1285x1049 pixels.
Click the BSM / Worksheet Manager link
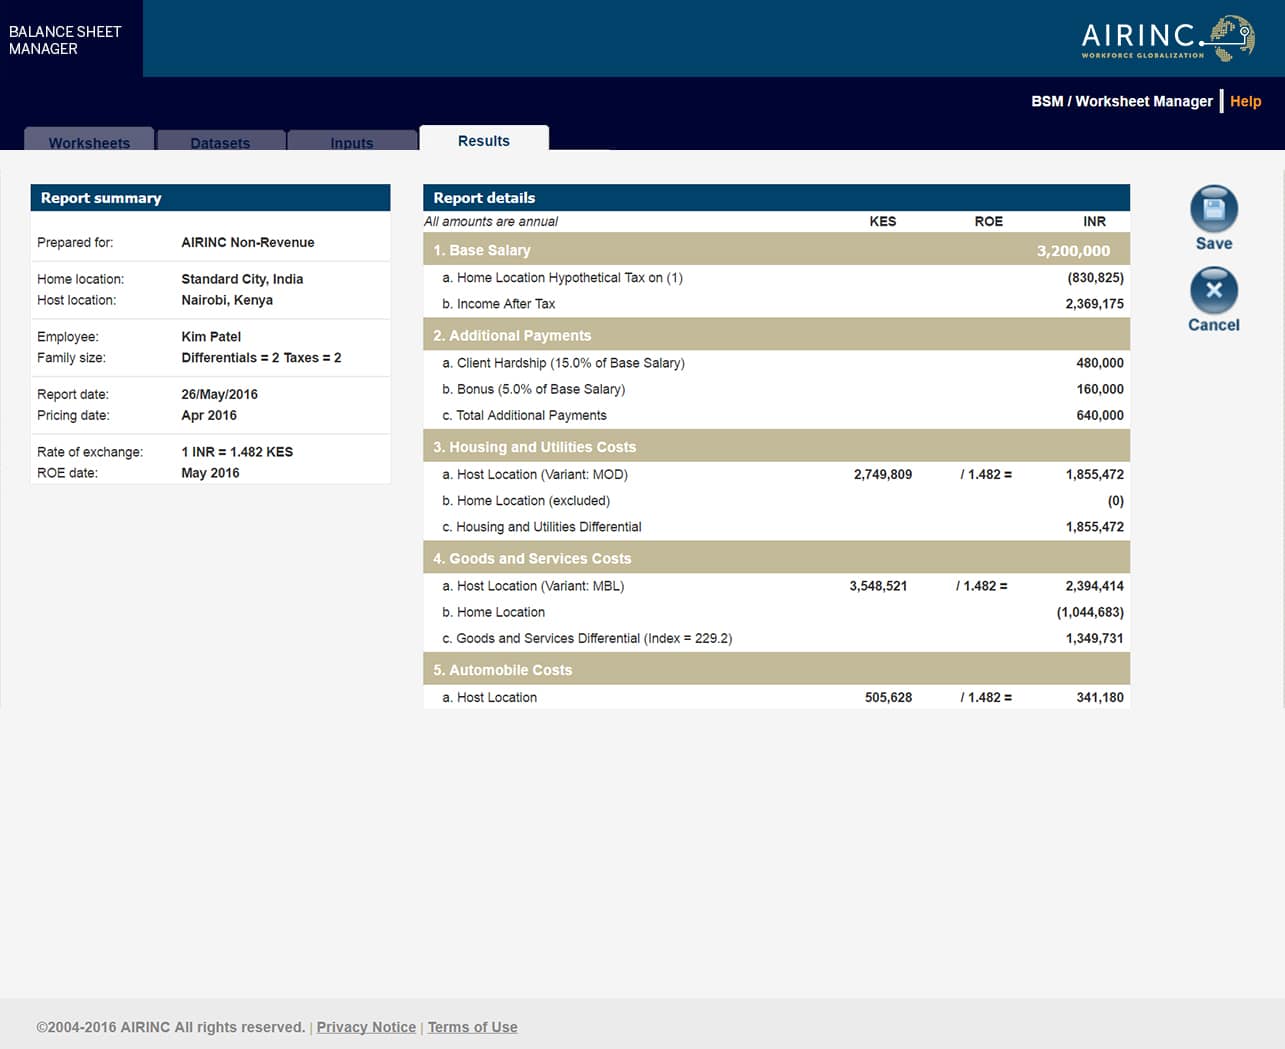(1121, 101)
